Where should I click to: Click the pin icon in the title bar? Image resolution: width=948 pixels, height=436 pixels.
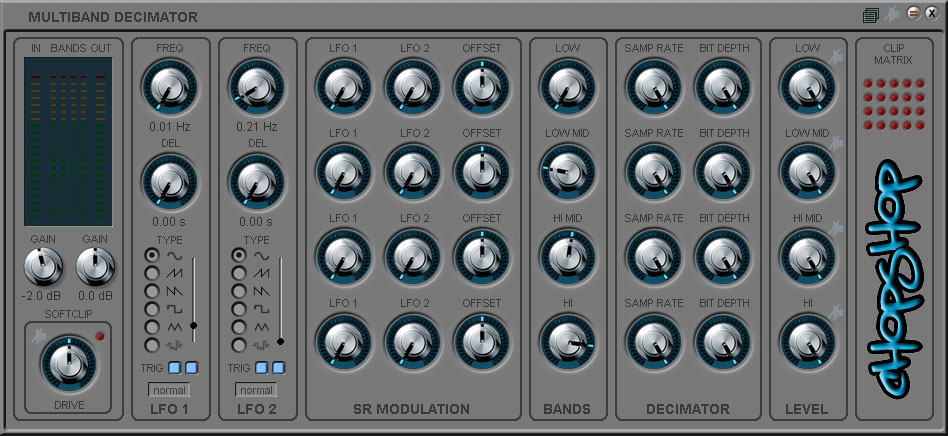[x=890, y=14]
